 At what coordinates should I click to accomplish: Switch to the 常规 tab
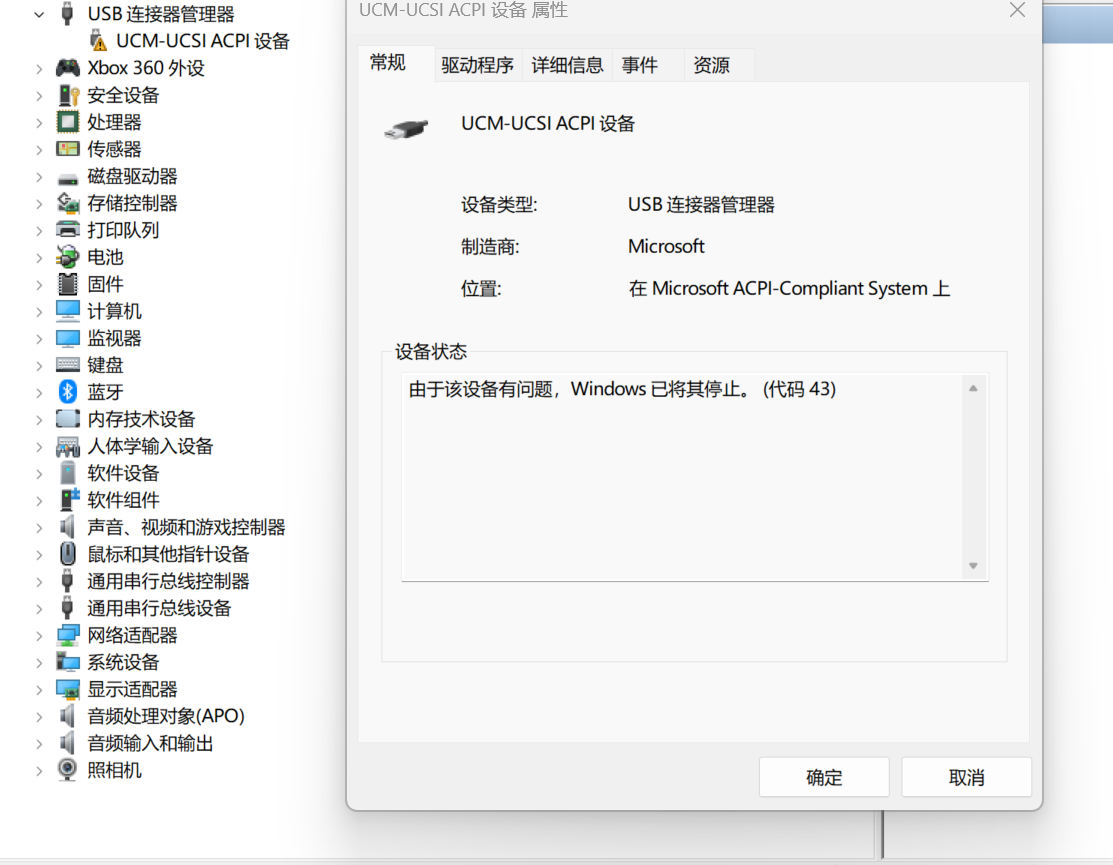point(396,63)
